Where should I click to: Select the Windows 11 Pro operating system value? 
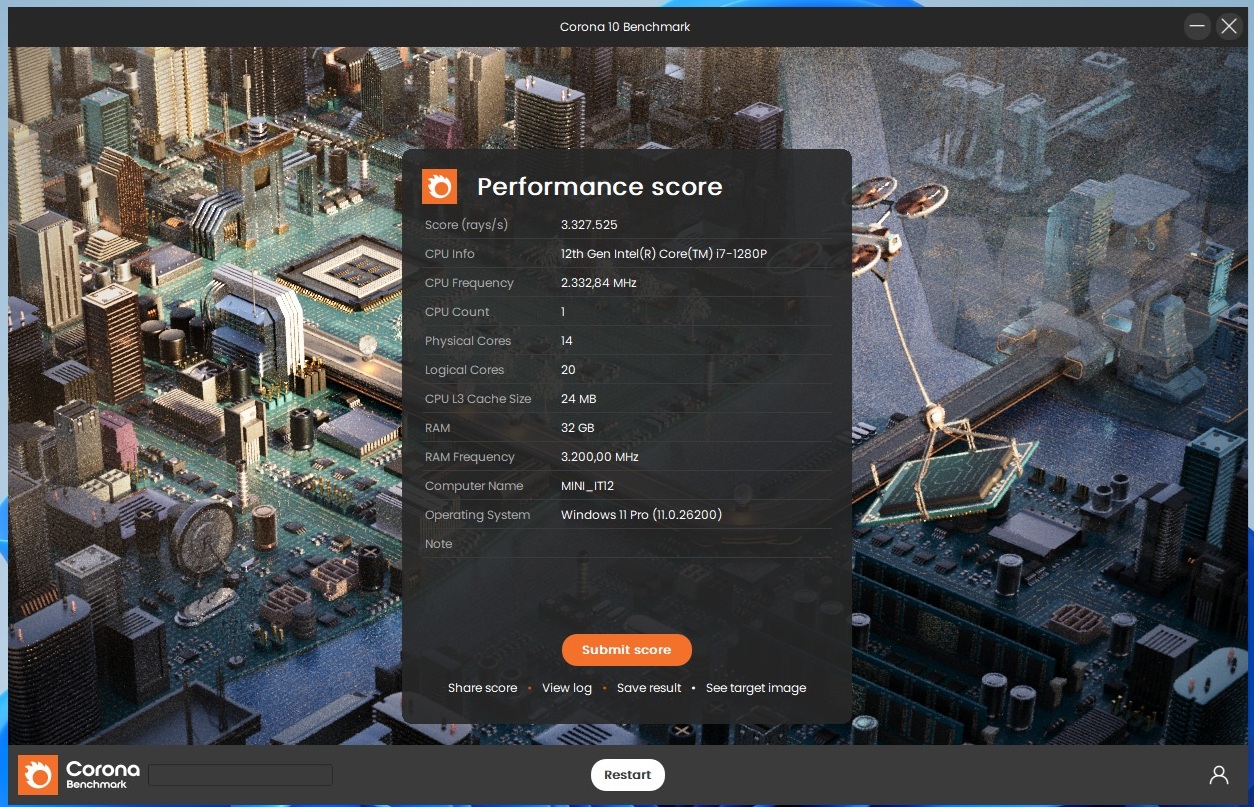pos(641,515)
